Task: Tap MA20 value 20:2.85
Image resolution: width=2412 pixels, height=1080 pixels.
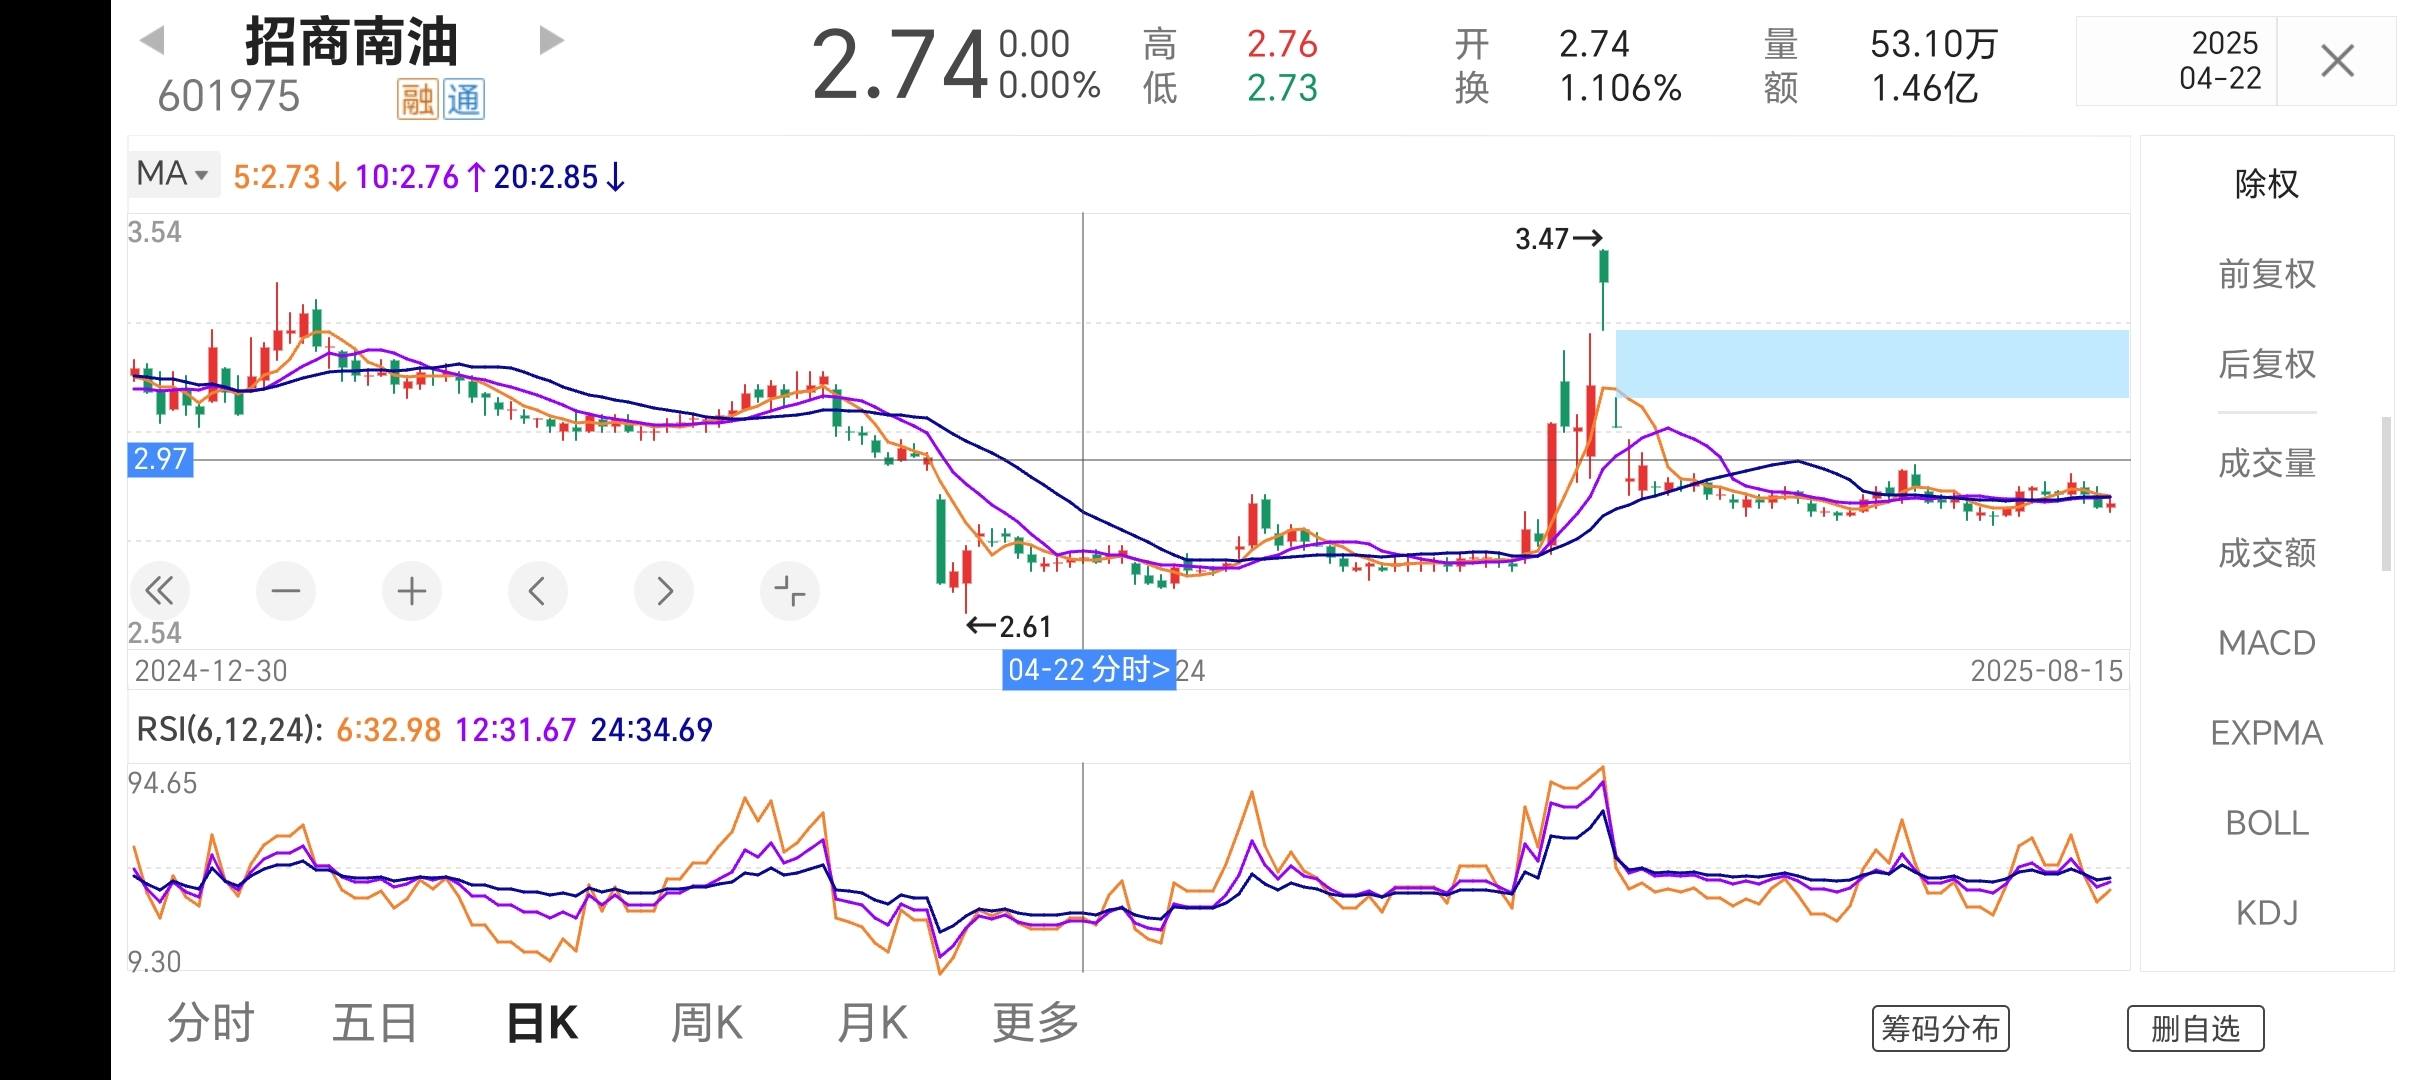Action: click(546, 177)
